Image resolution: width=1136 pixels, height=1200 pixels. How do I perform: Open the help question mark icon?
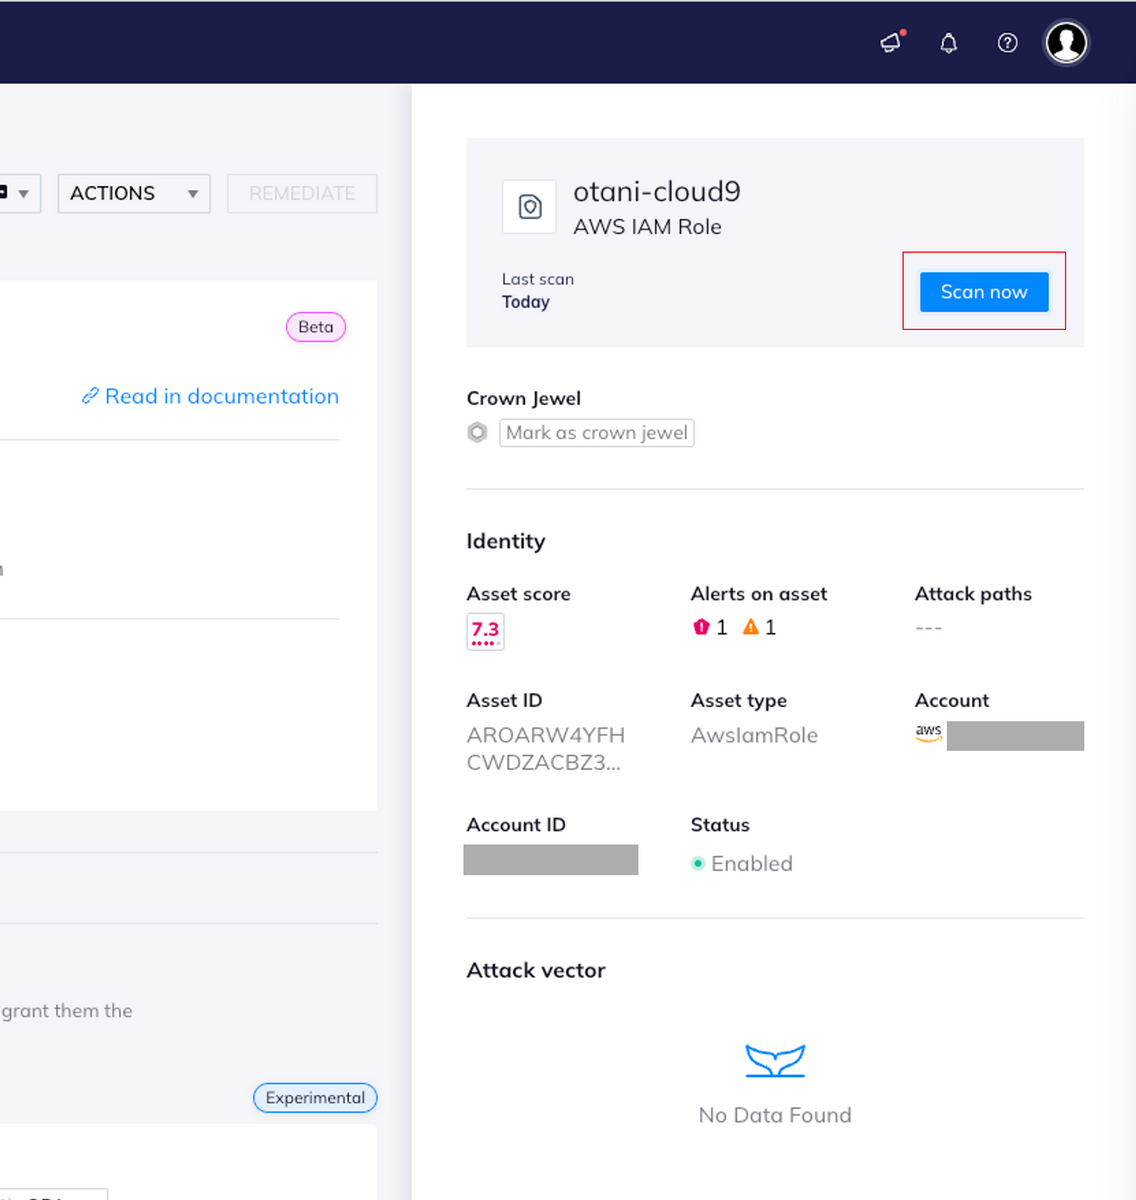coord(1008,43)
